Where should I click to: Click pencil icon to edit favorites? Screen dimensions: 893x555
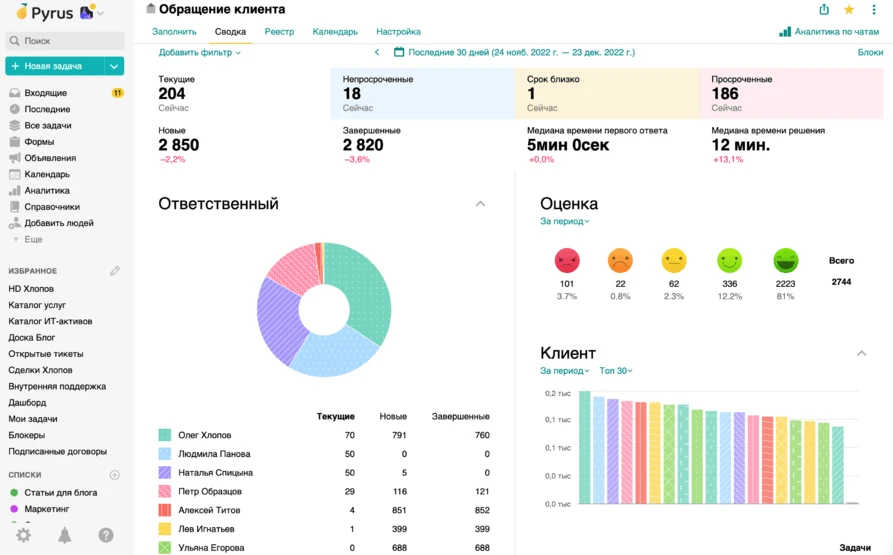click(115, 271)
